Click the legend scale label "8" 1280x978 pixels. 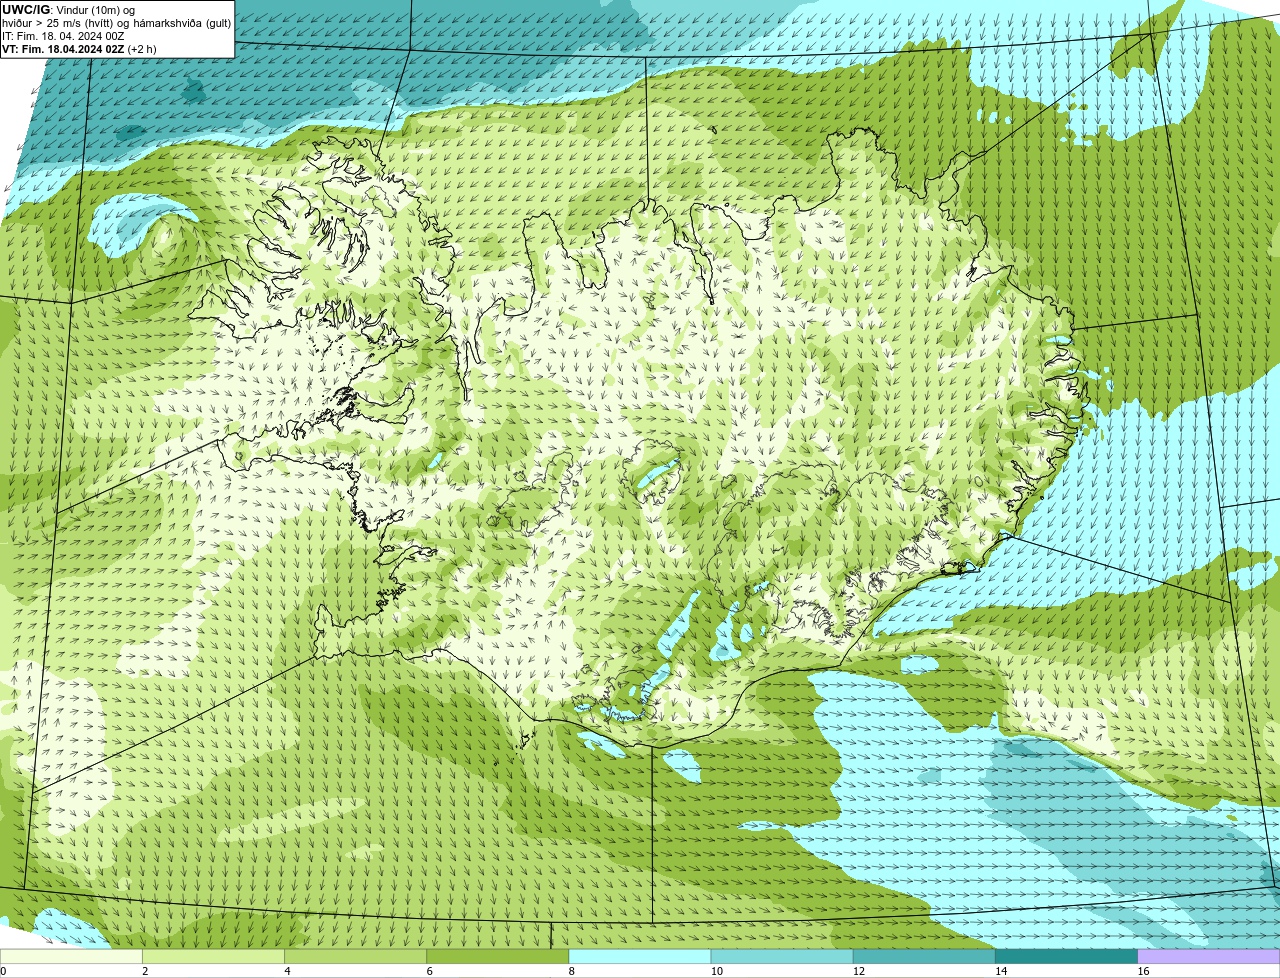pos(571,971)
